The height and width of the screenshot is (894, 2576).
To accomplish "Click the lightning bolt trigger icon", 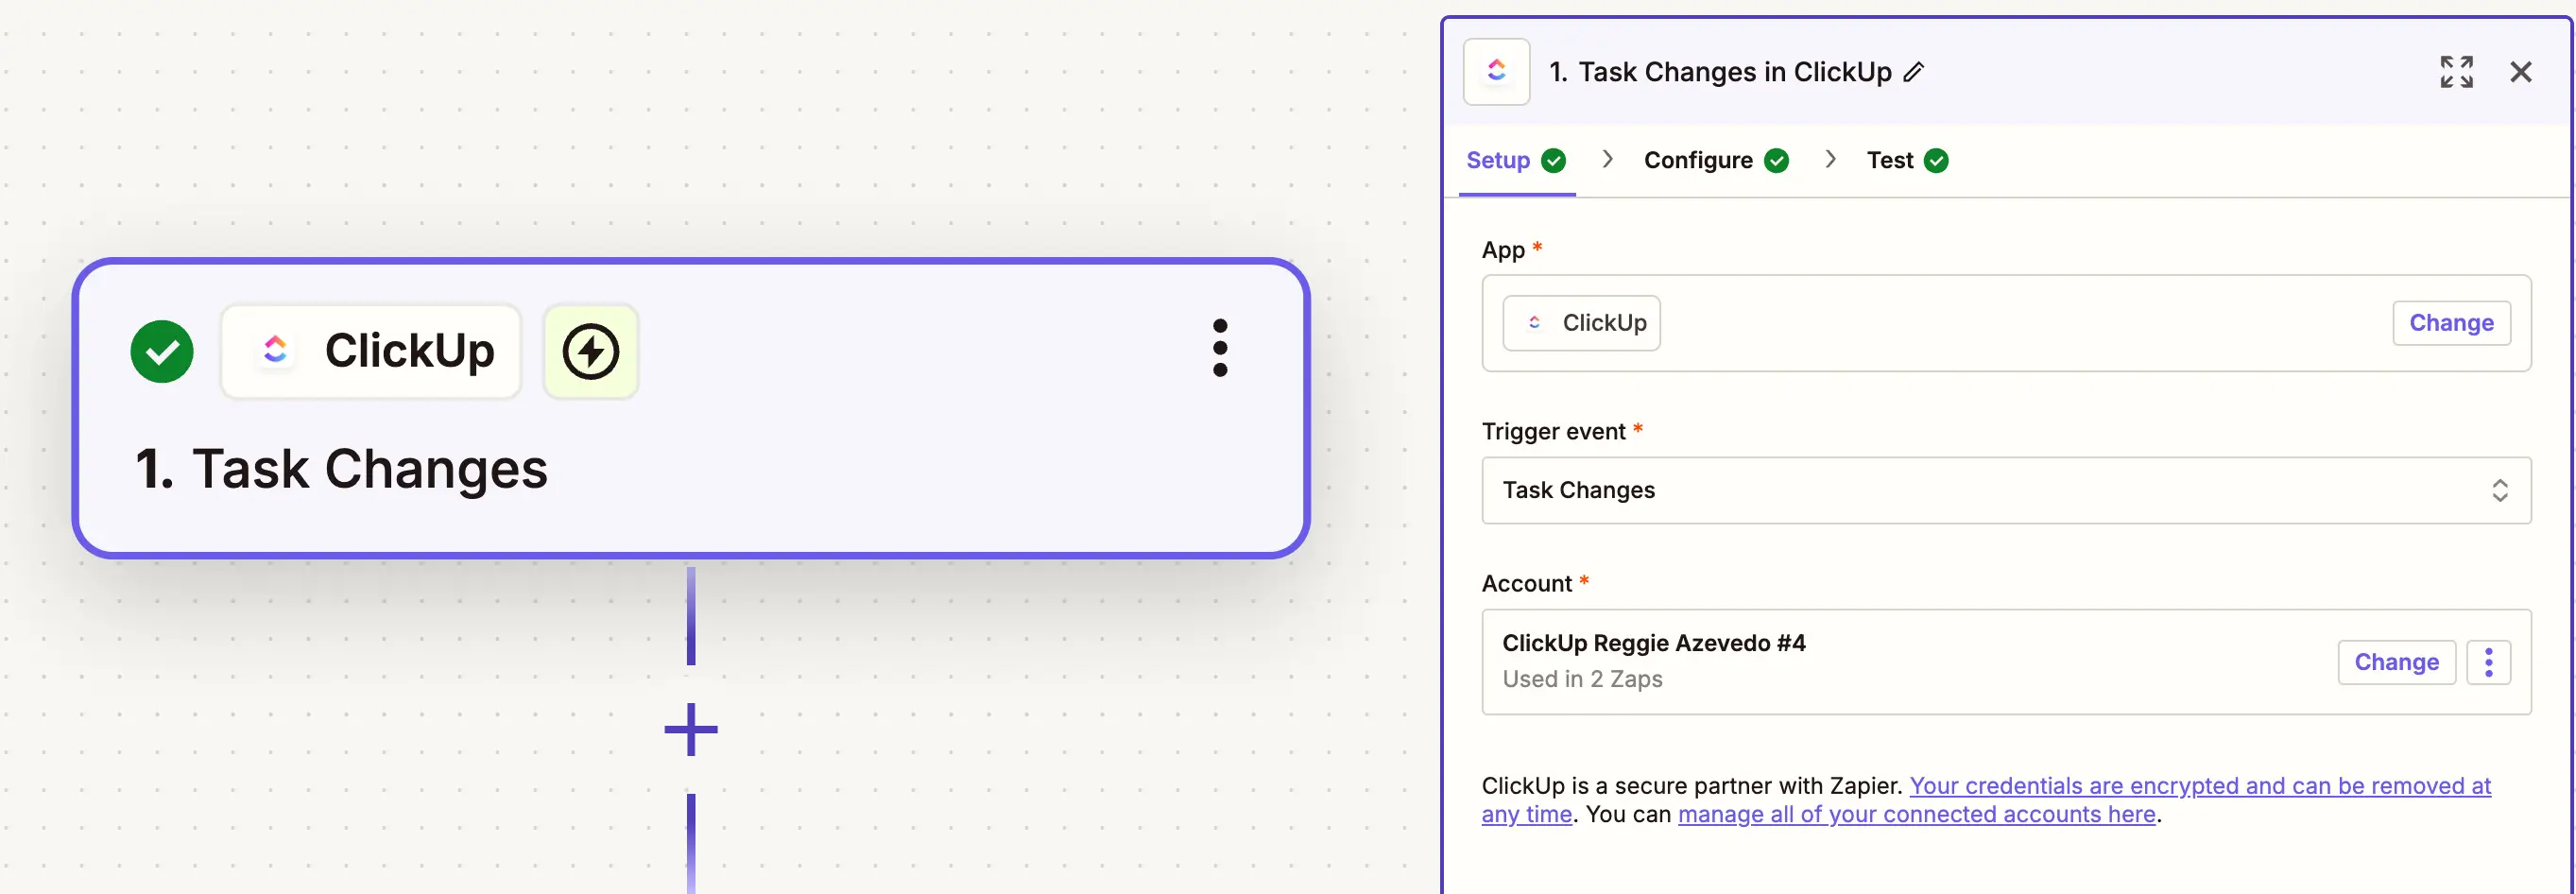I will coord(590,351).
